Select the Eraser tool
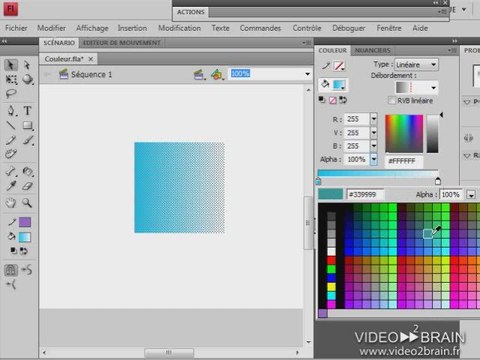Viewport: 480px width, 360px height. (x=27, y=186)
